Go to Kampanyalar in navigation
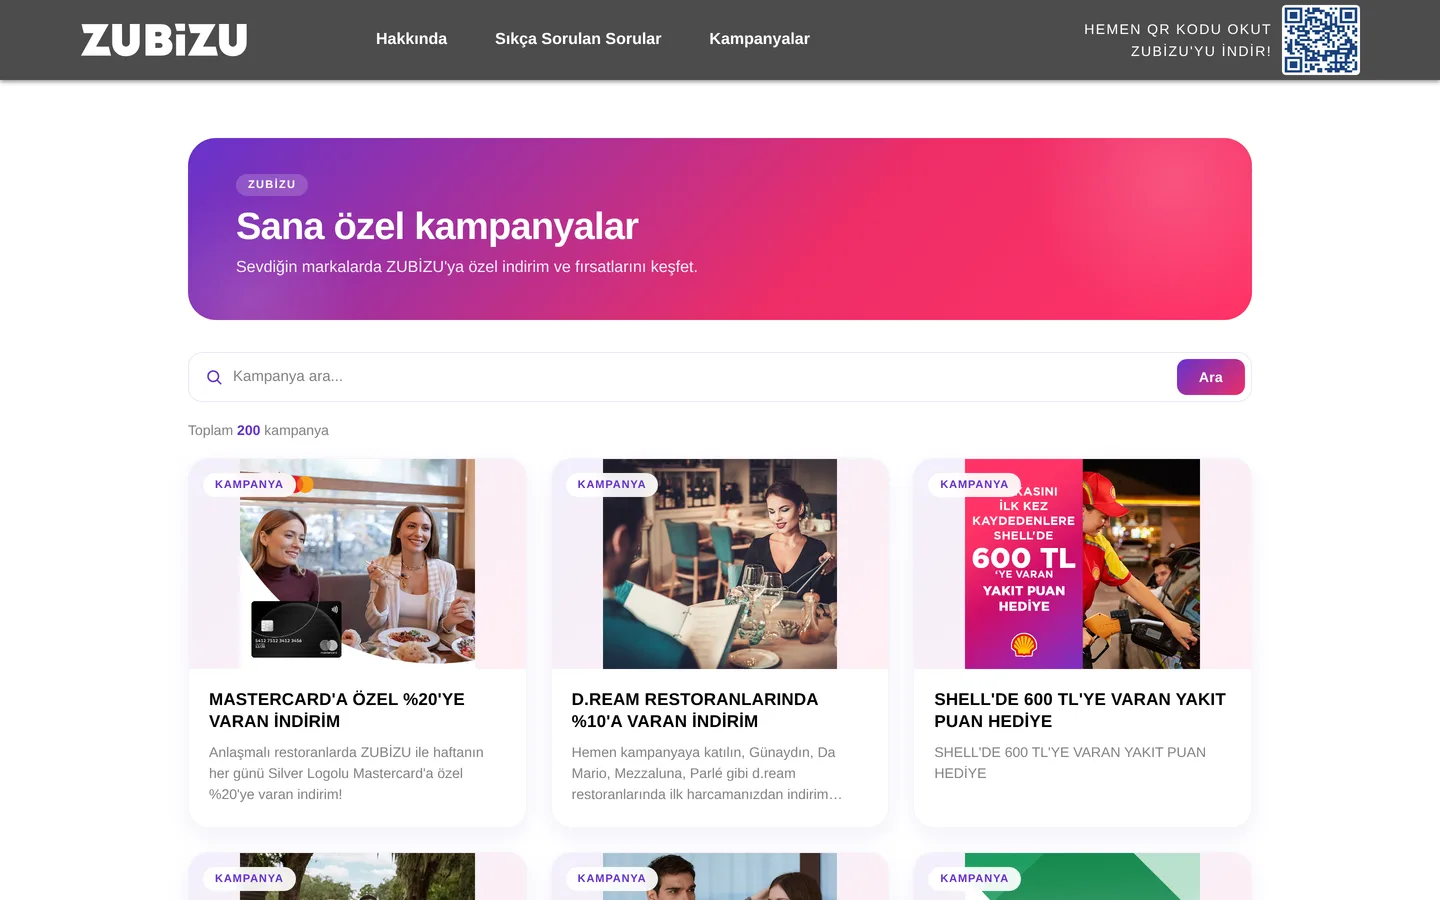The width and height of the screenshot is (1440, 900). click(759, 39)
